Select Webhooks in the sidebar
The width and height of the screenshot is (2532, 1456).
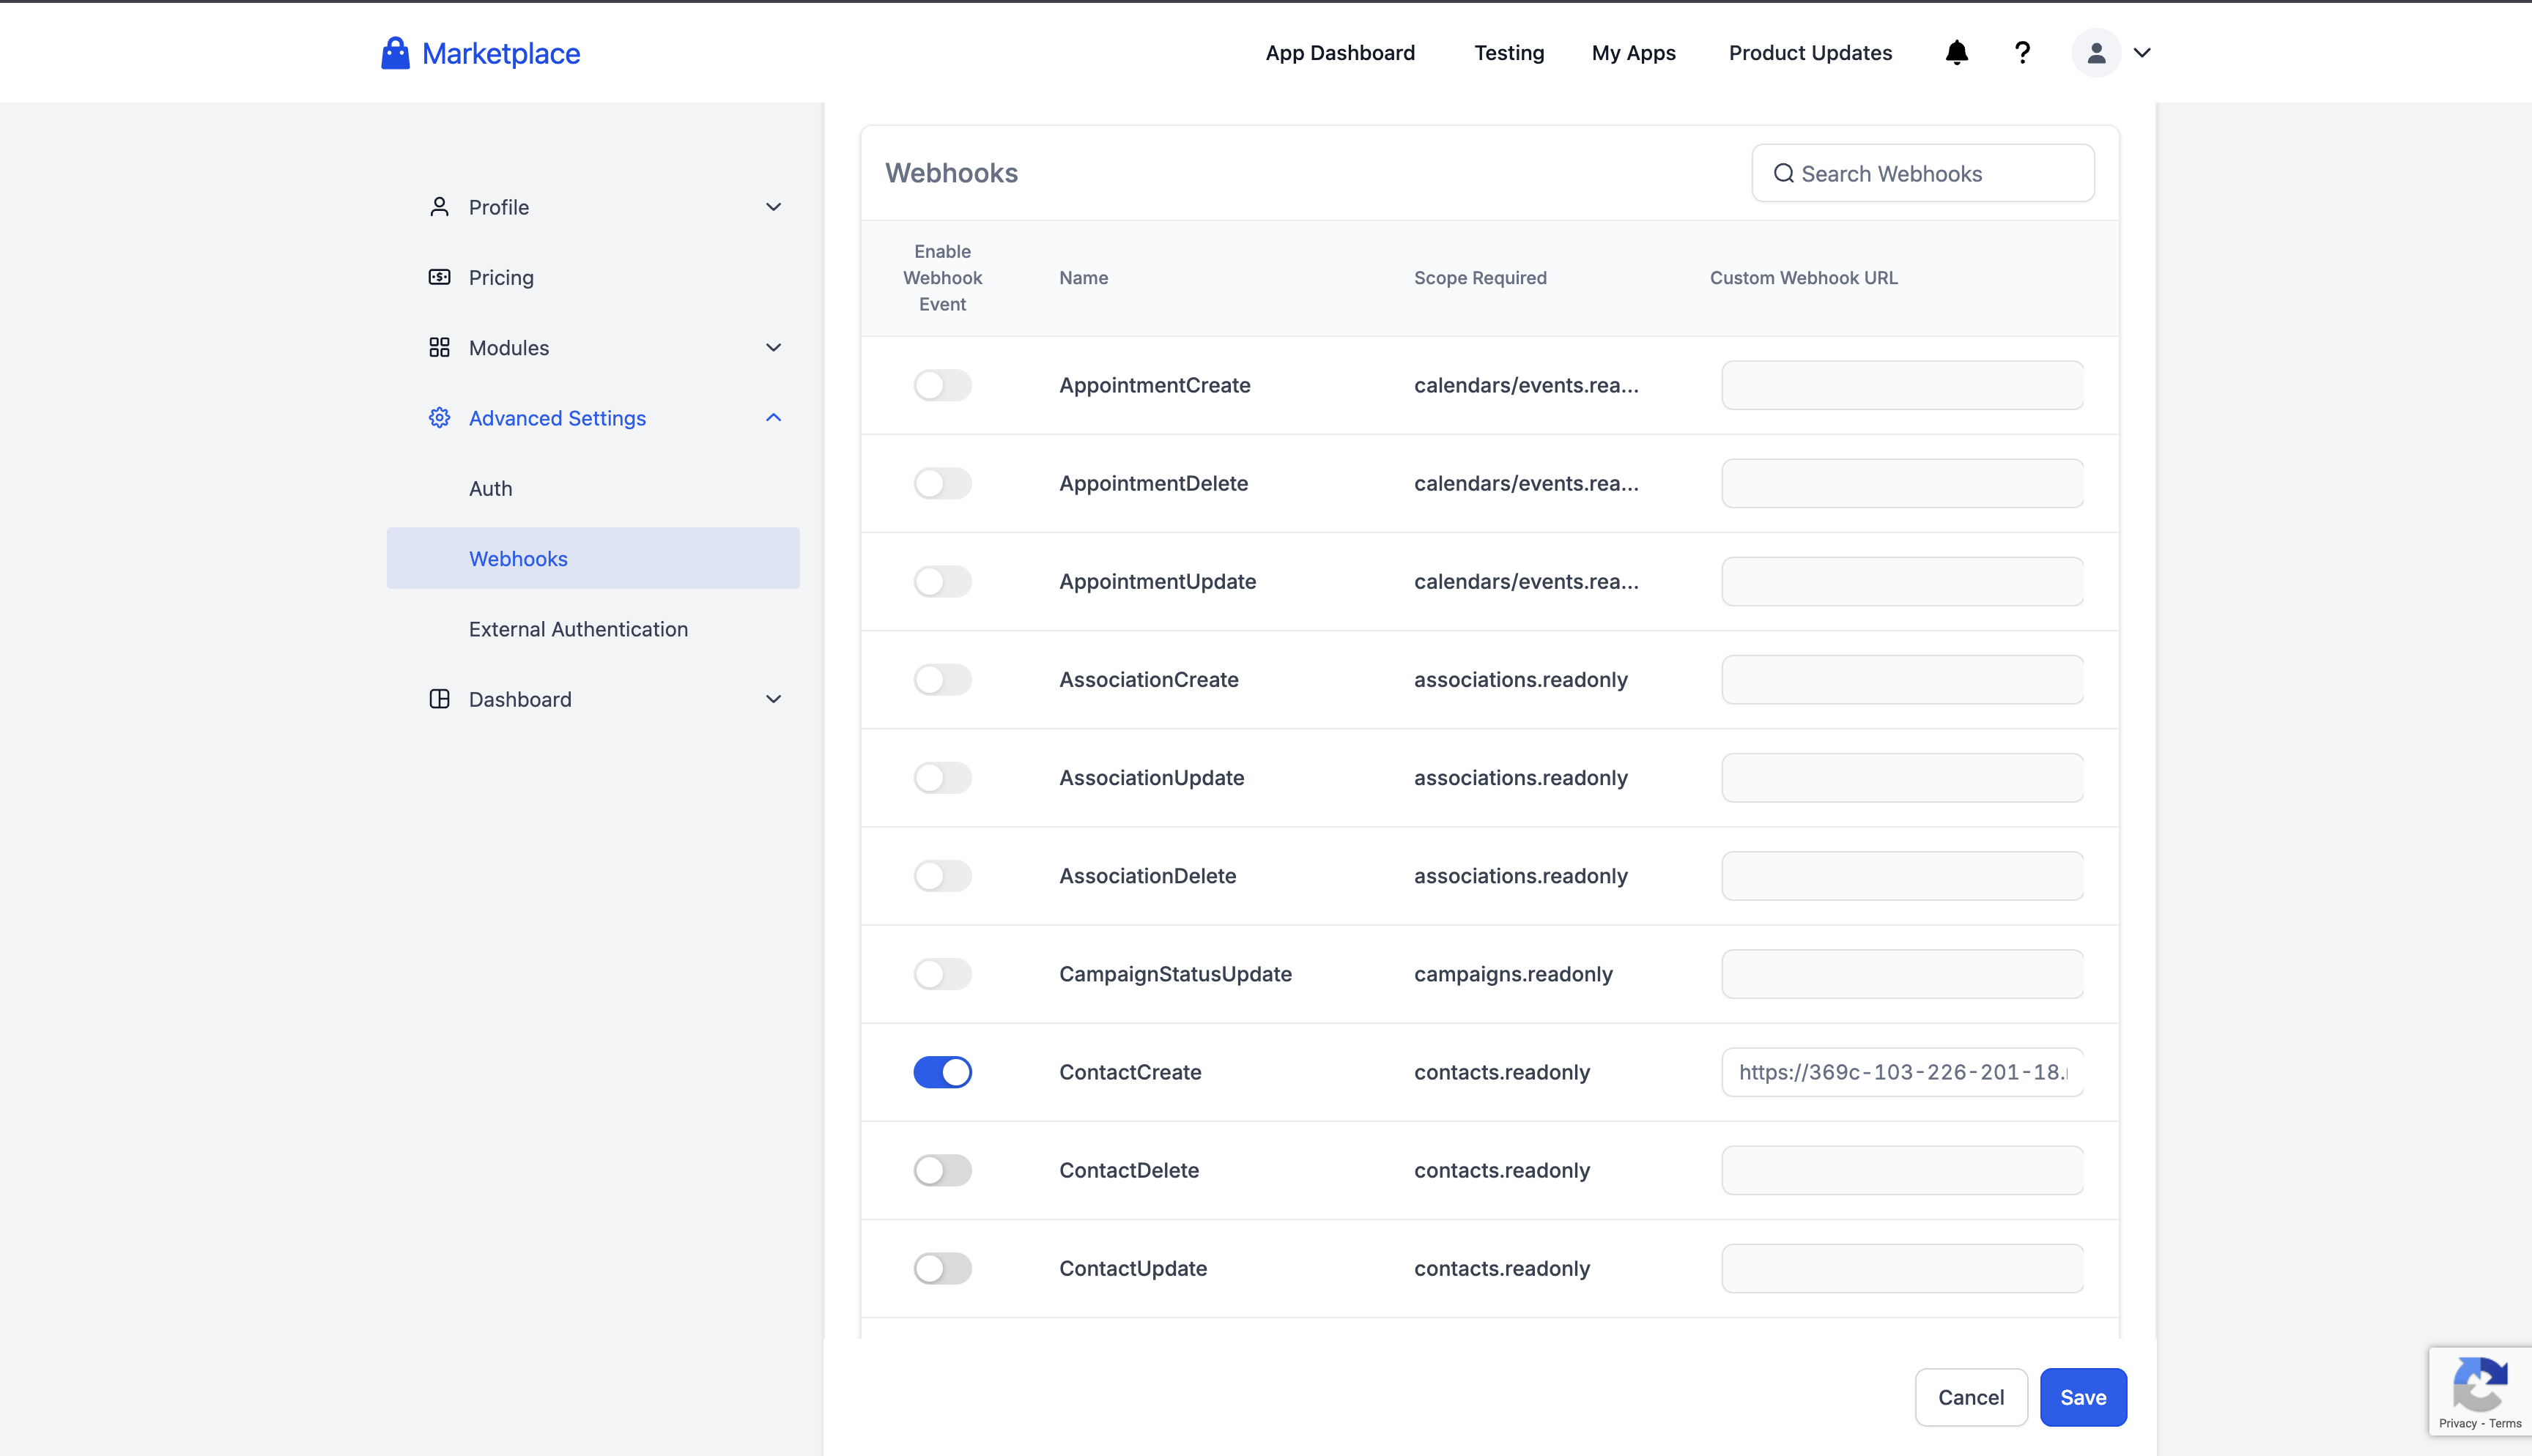pos(593,558)
